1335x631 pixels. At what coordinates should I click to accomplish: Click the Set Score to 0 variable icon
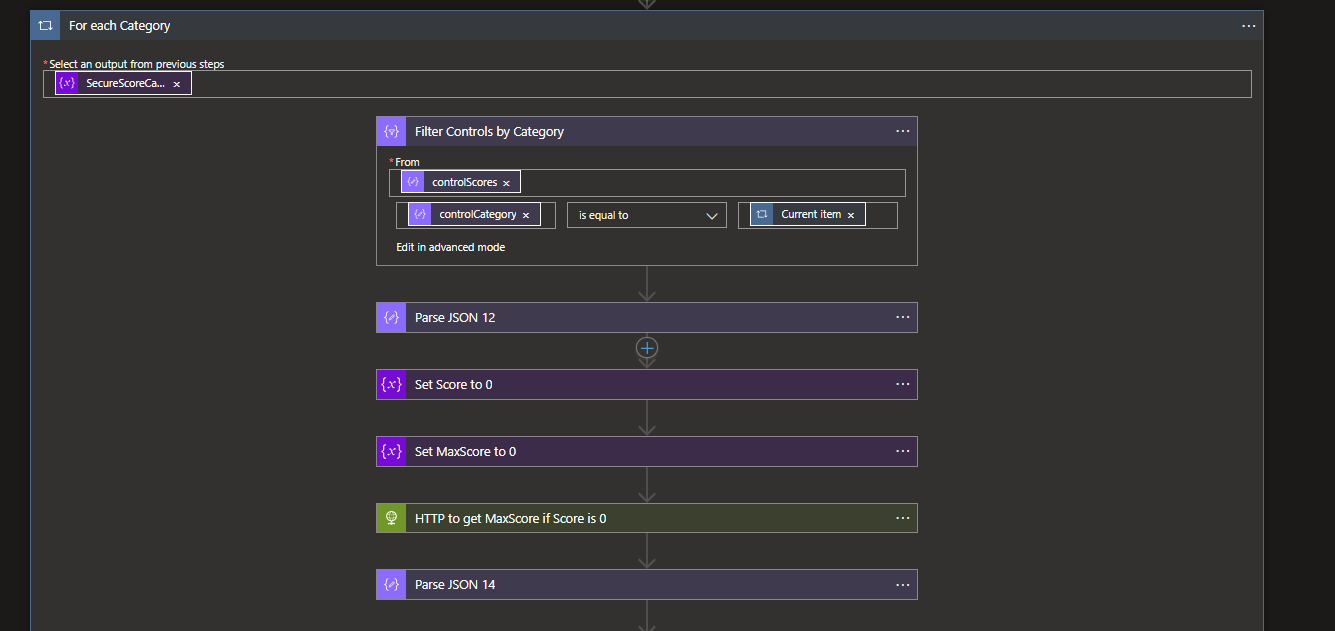coord(391,384)
